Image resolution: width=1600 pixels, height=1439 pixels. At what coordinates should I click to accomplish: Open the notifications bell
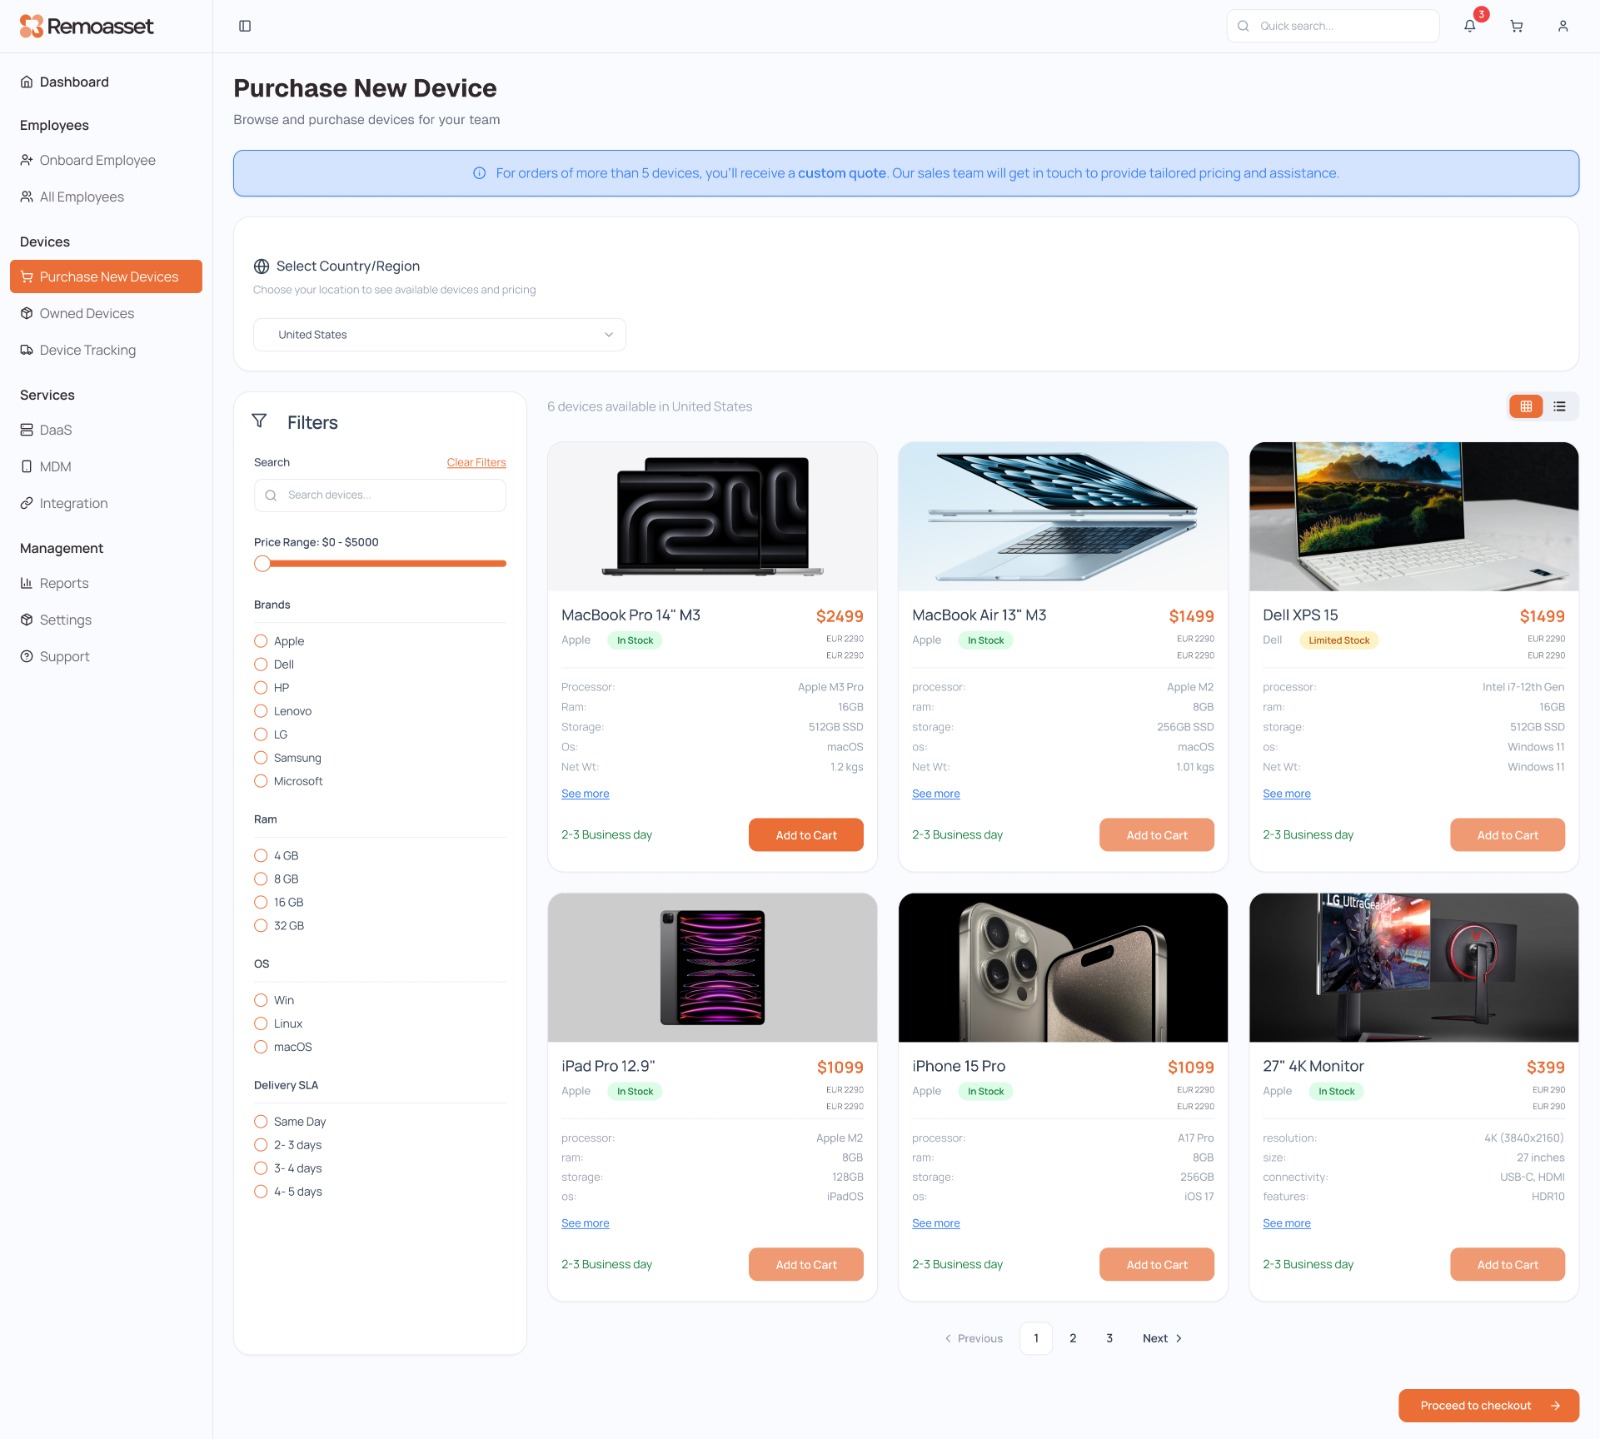(x=1470, y=26)
